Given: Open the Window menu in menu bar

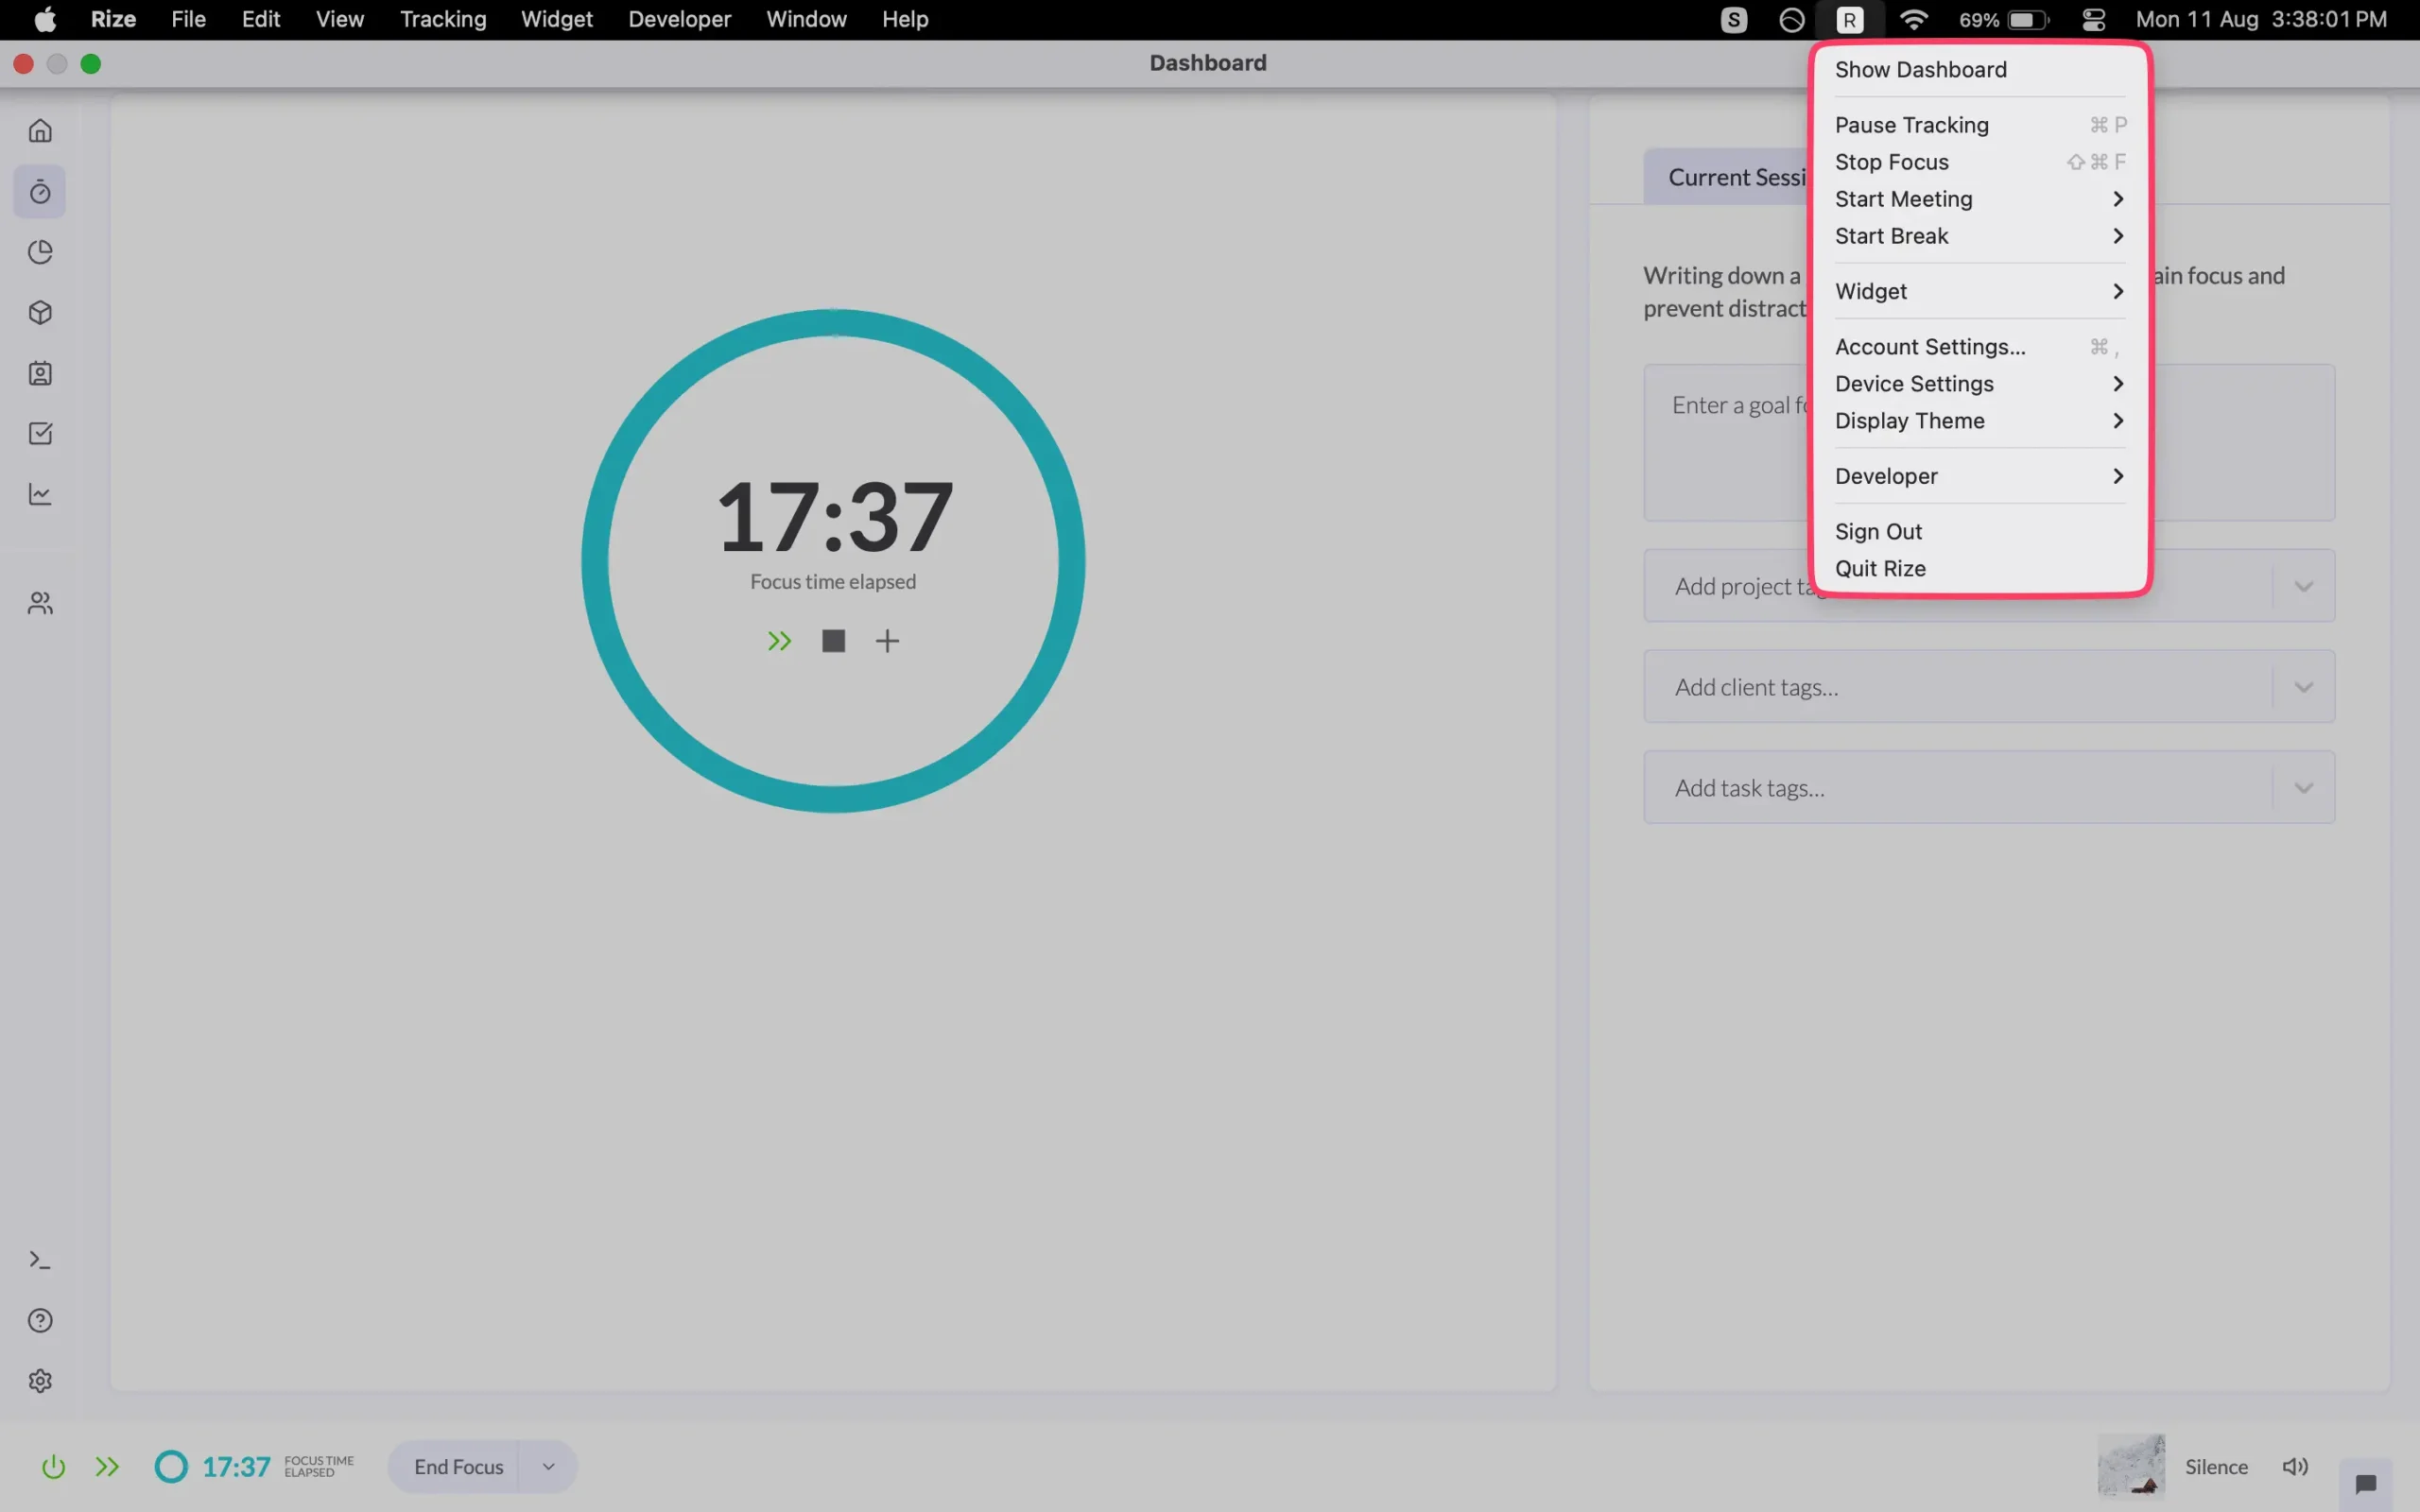Looking at the screenshot, I should pyautogui.click(x=806, y=20).
